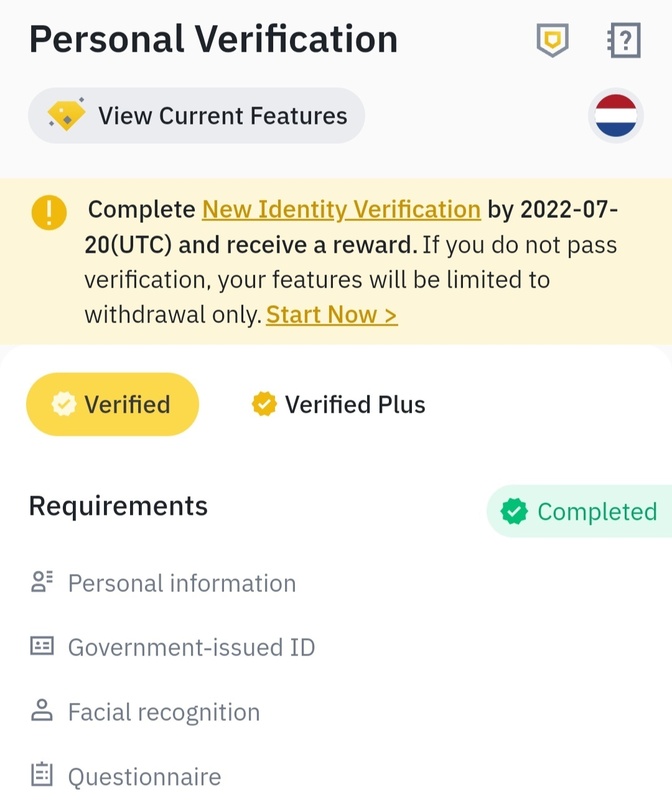
Task: Click the Questionnaire clipboard icon
Action: coord(40,775)
